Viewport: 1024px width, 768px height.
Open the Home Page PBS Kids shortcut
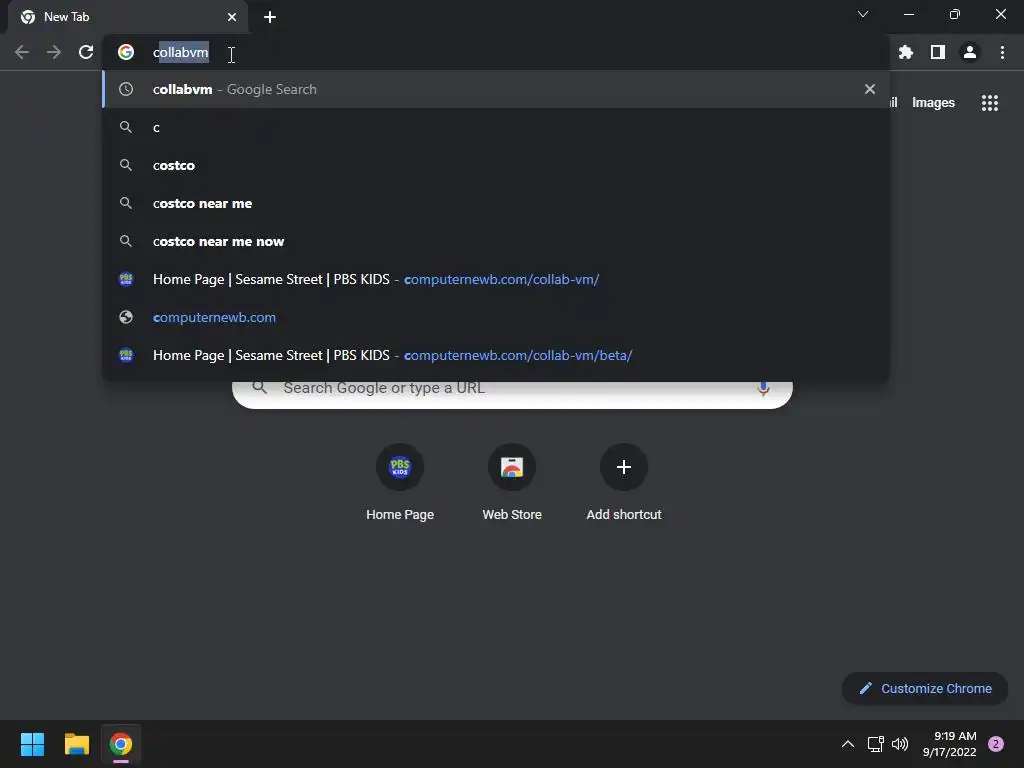coord(400,482)
